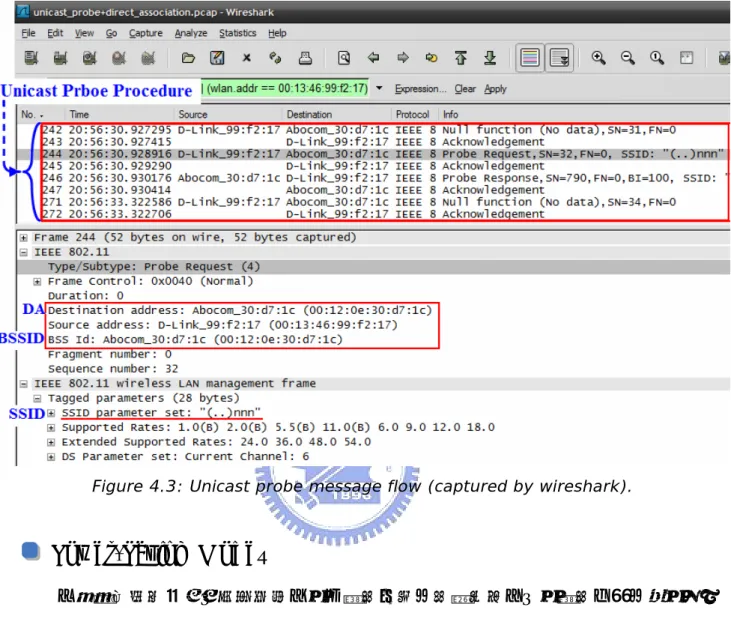The height and width of the screenshot is (619, 731).
Task: Start a new live capture icon
Action: (x=90, y=58)
